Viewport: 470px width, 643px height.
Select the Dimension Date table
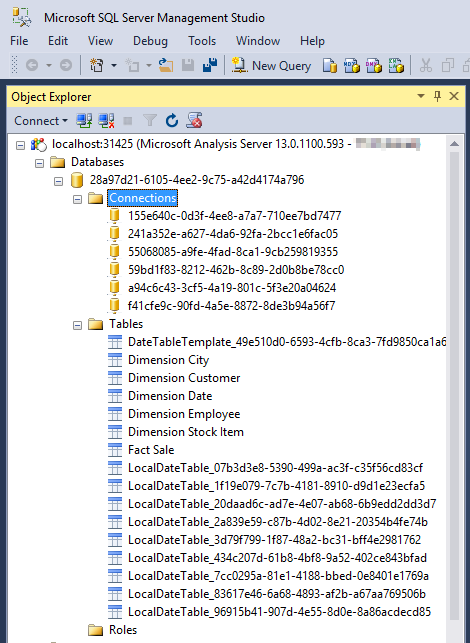(x=170, y=396)
